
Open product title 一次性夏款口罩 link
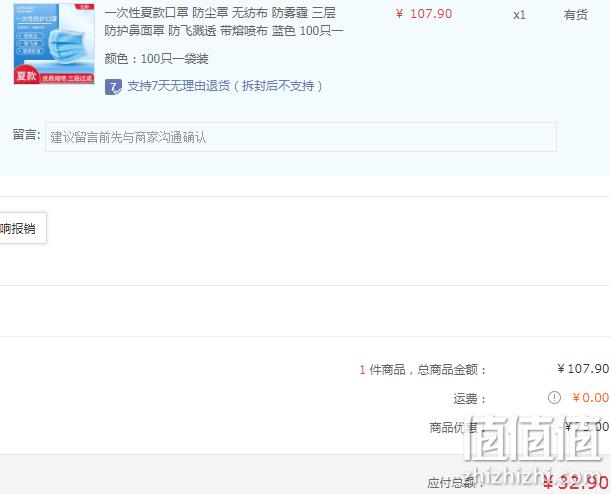point(220,13)
